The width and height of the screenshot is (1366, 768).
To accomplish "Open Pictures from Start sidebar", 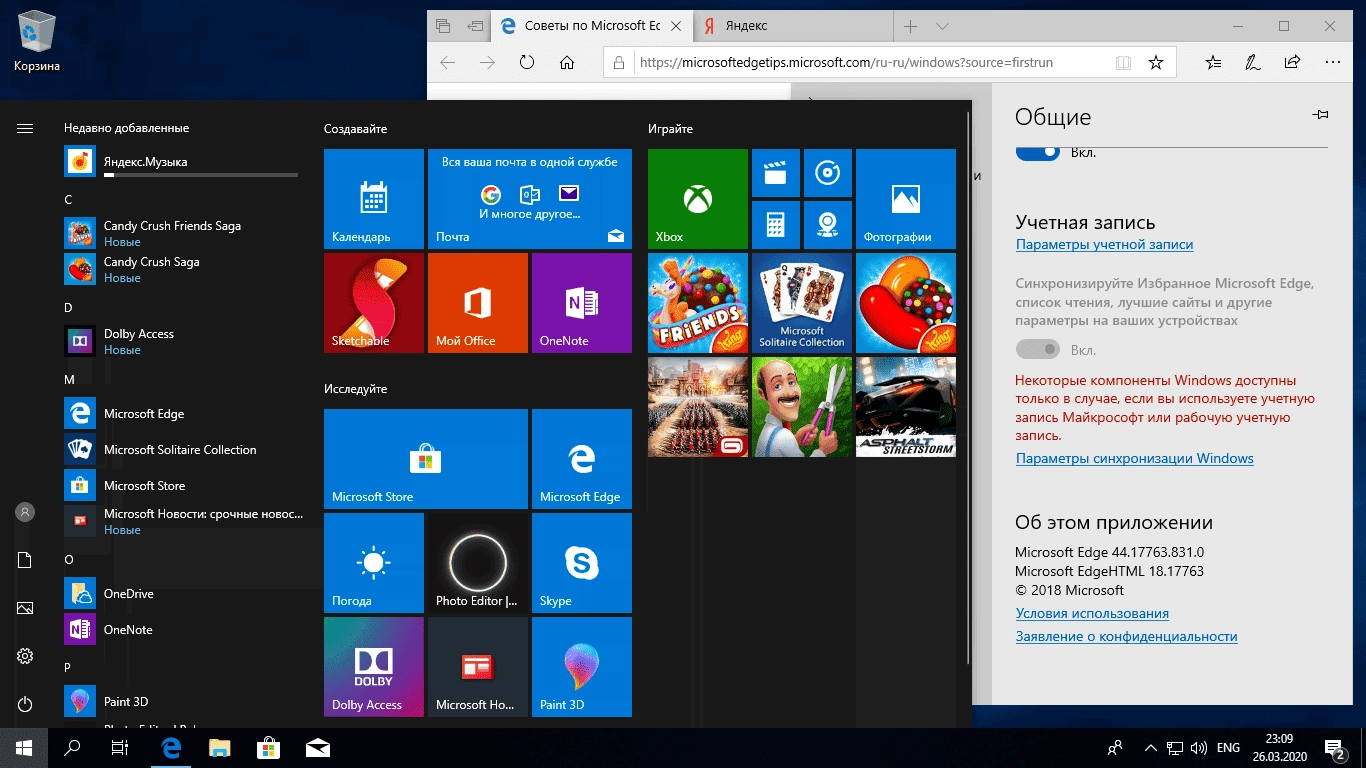I will coord(25,608).
